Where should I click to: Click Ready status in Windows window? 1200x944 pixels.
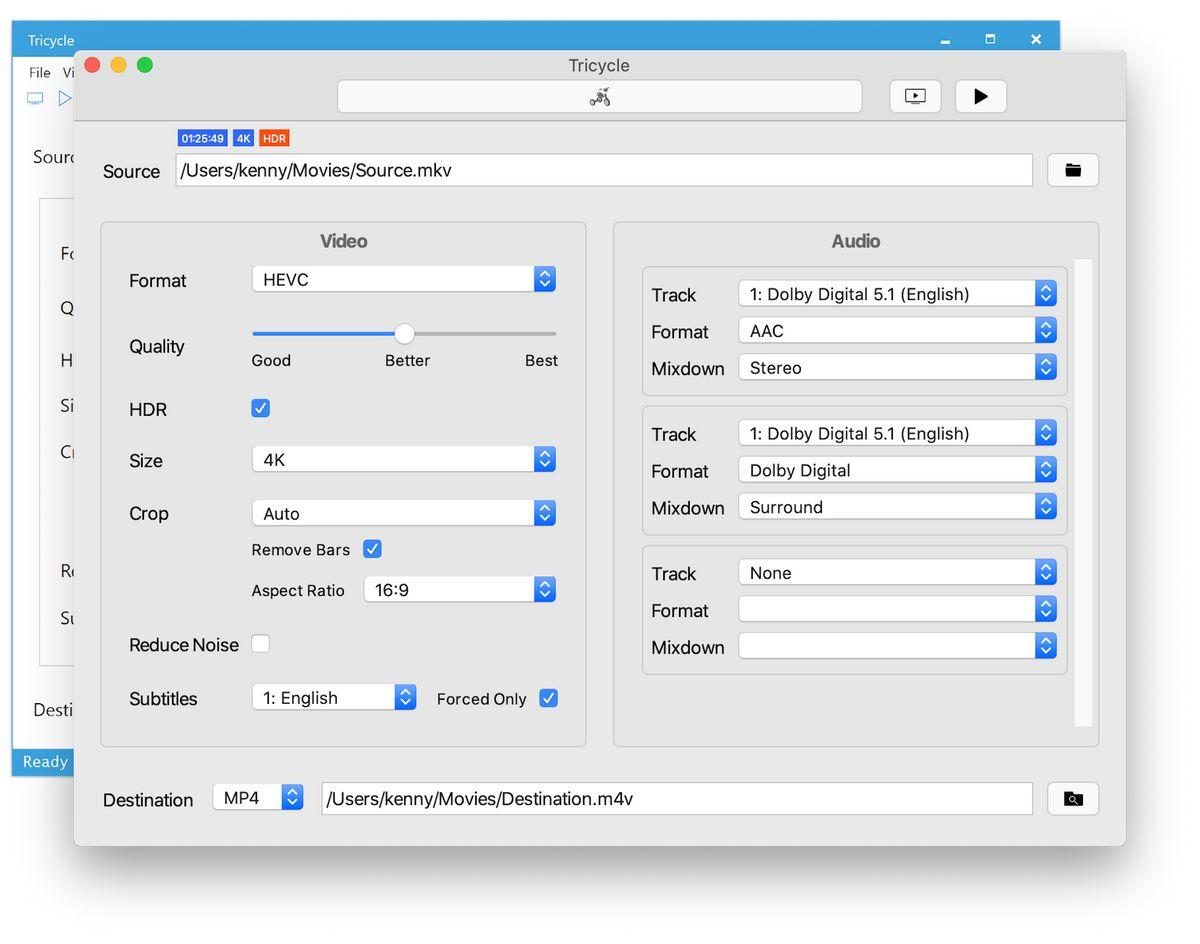(x=45, y=762)
